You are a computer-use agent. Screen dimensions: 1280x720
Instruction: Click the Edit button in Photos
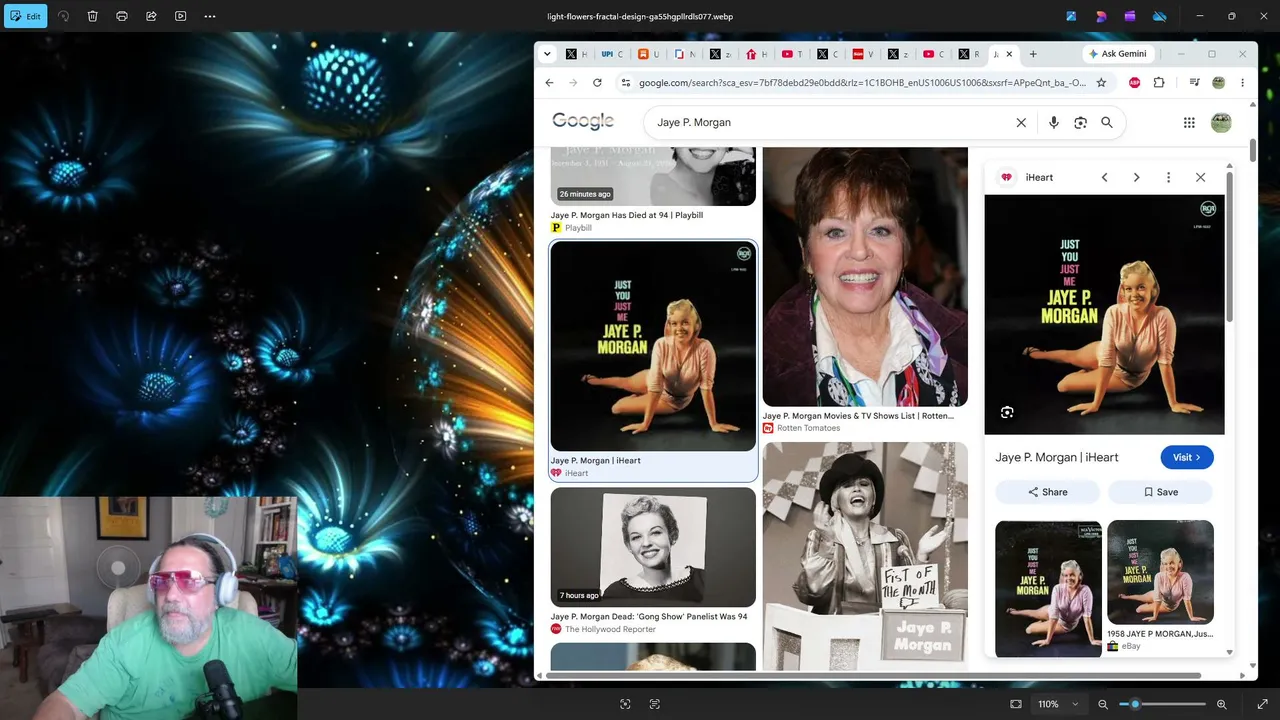click(26, 16)
